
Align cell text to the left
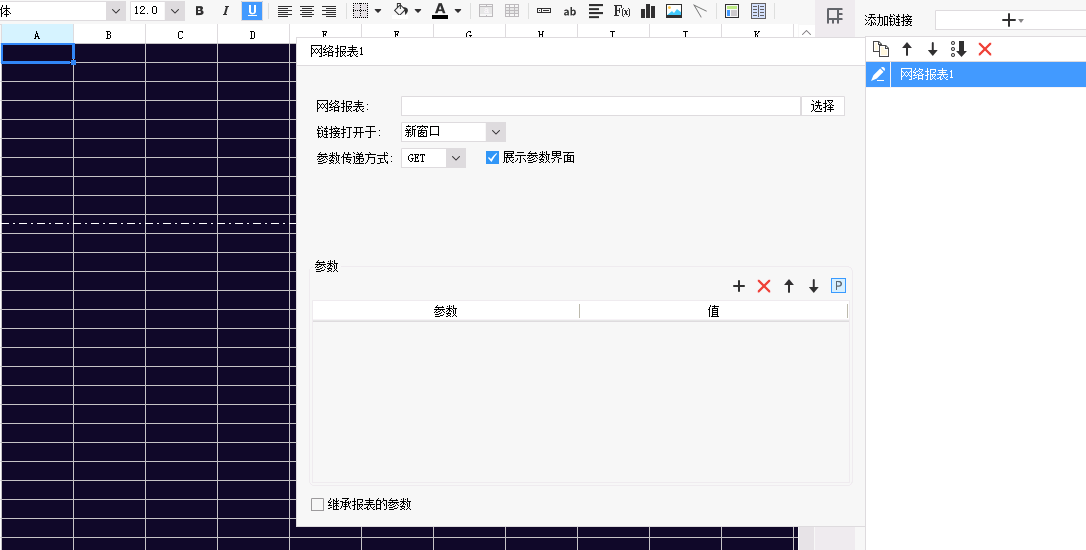pos(284,11)
